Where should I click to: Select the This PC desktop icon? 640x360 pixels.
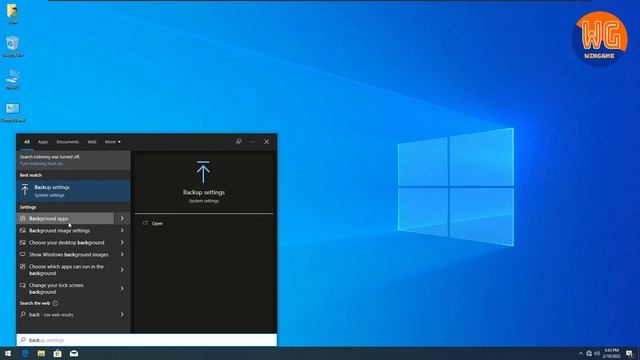[13, 79]
